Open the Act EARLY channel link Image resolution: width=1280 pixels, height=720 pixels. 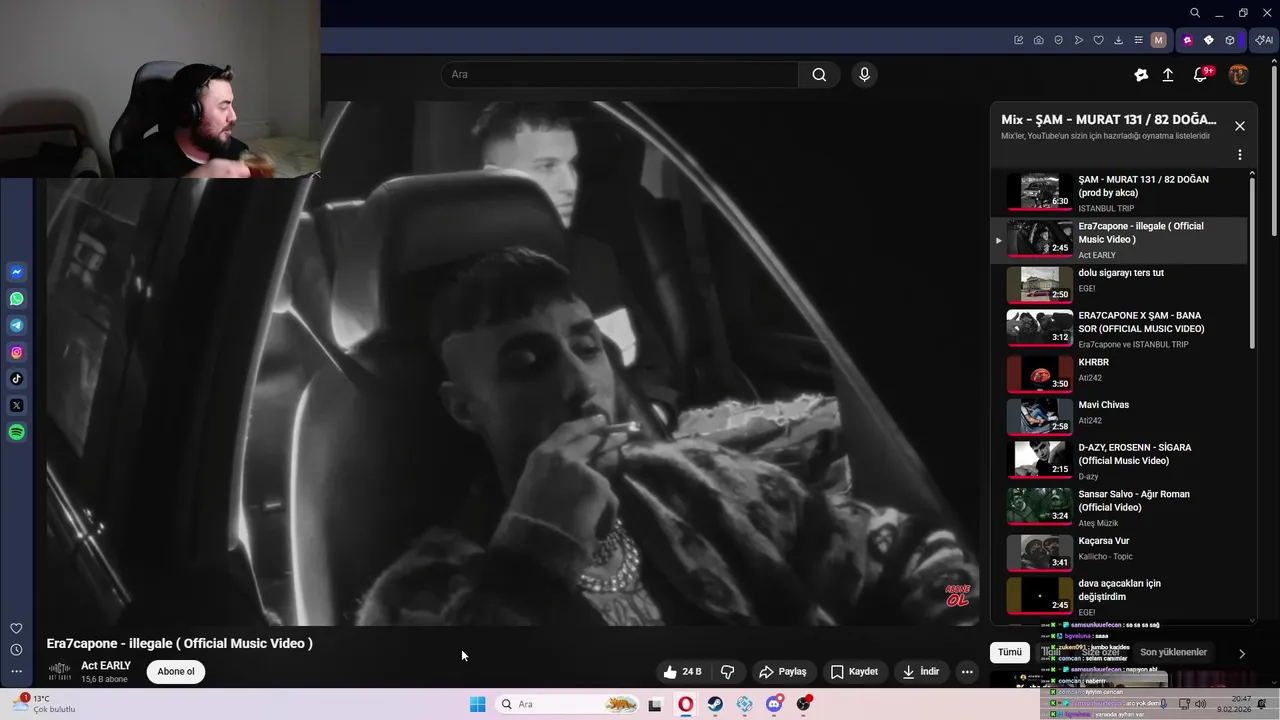point(106,666)
